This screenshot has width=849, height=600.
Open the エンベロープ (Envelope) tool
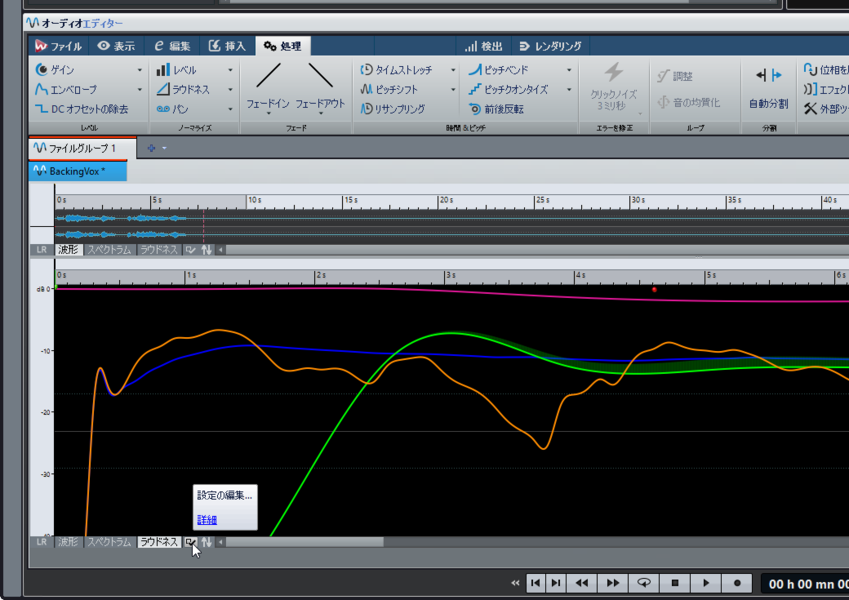(x=66, y=89)
